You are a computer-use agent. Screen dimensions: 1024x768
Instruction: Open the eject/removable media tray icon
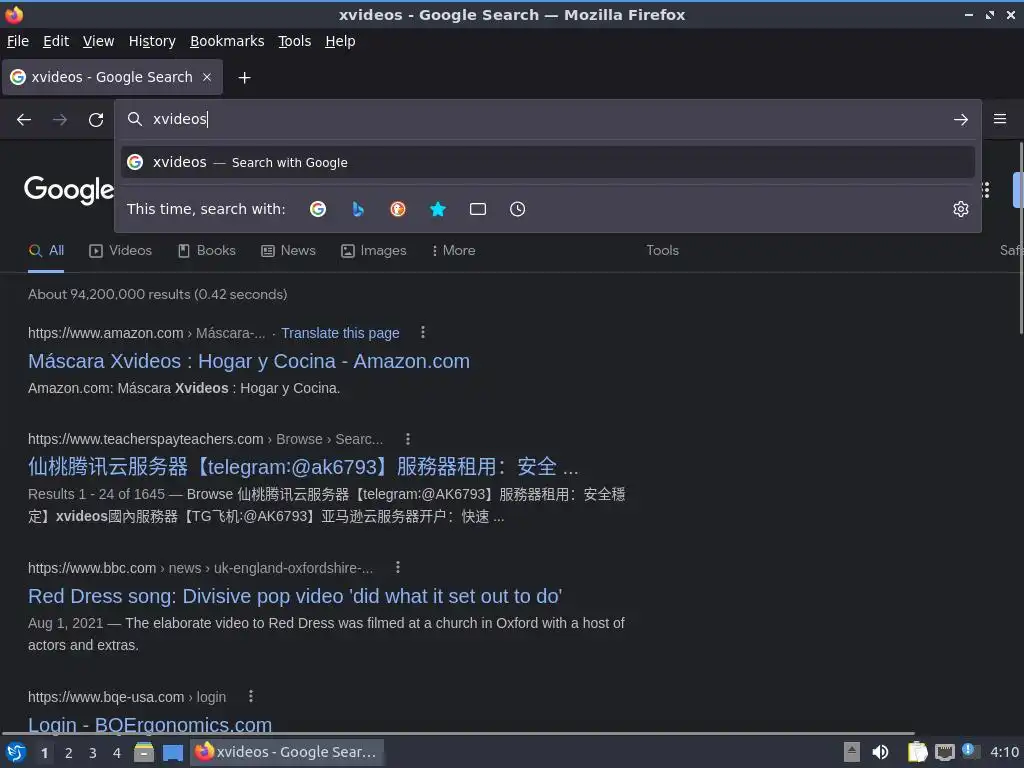851,752
